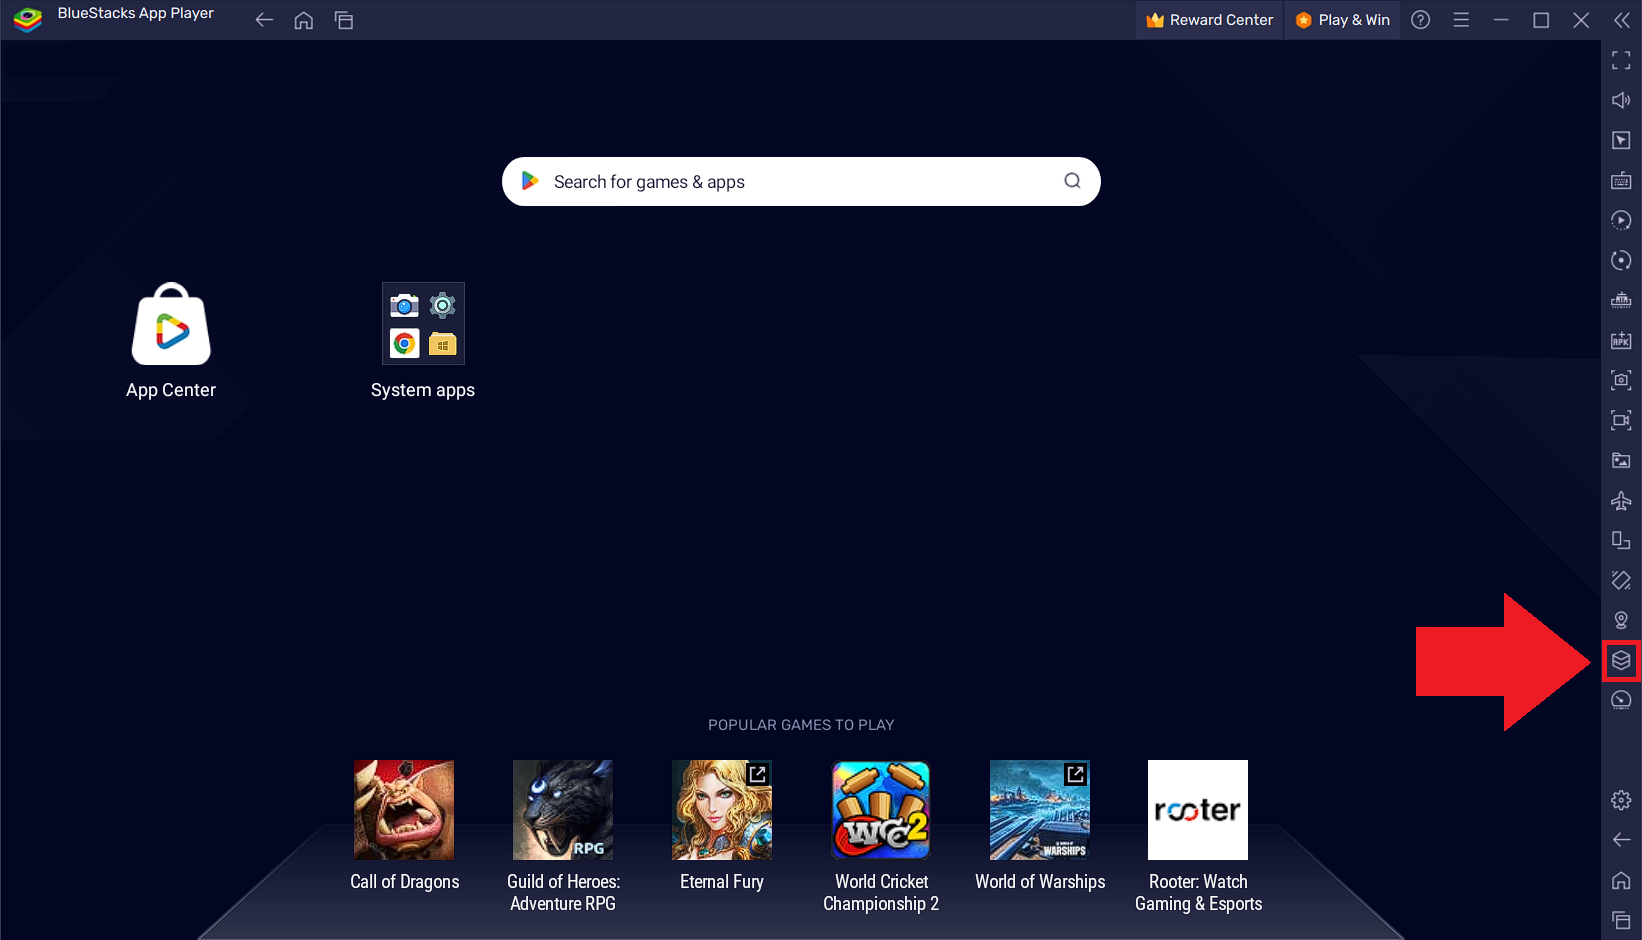Open Play & Win
The image size is (1642, 940).
(1342, 20)
